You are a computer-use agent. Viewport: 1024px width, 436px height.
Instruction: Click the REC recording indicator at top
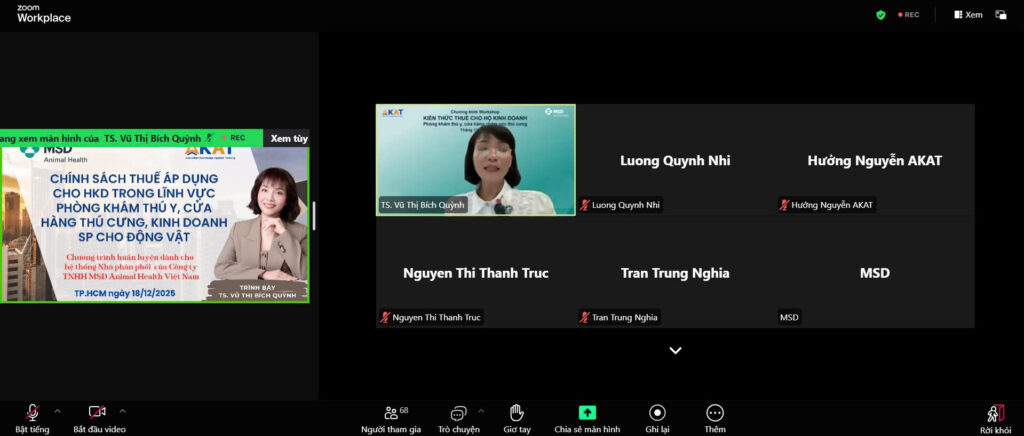click(x=908, y=15)
